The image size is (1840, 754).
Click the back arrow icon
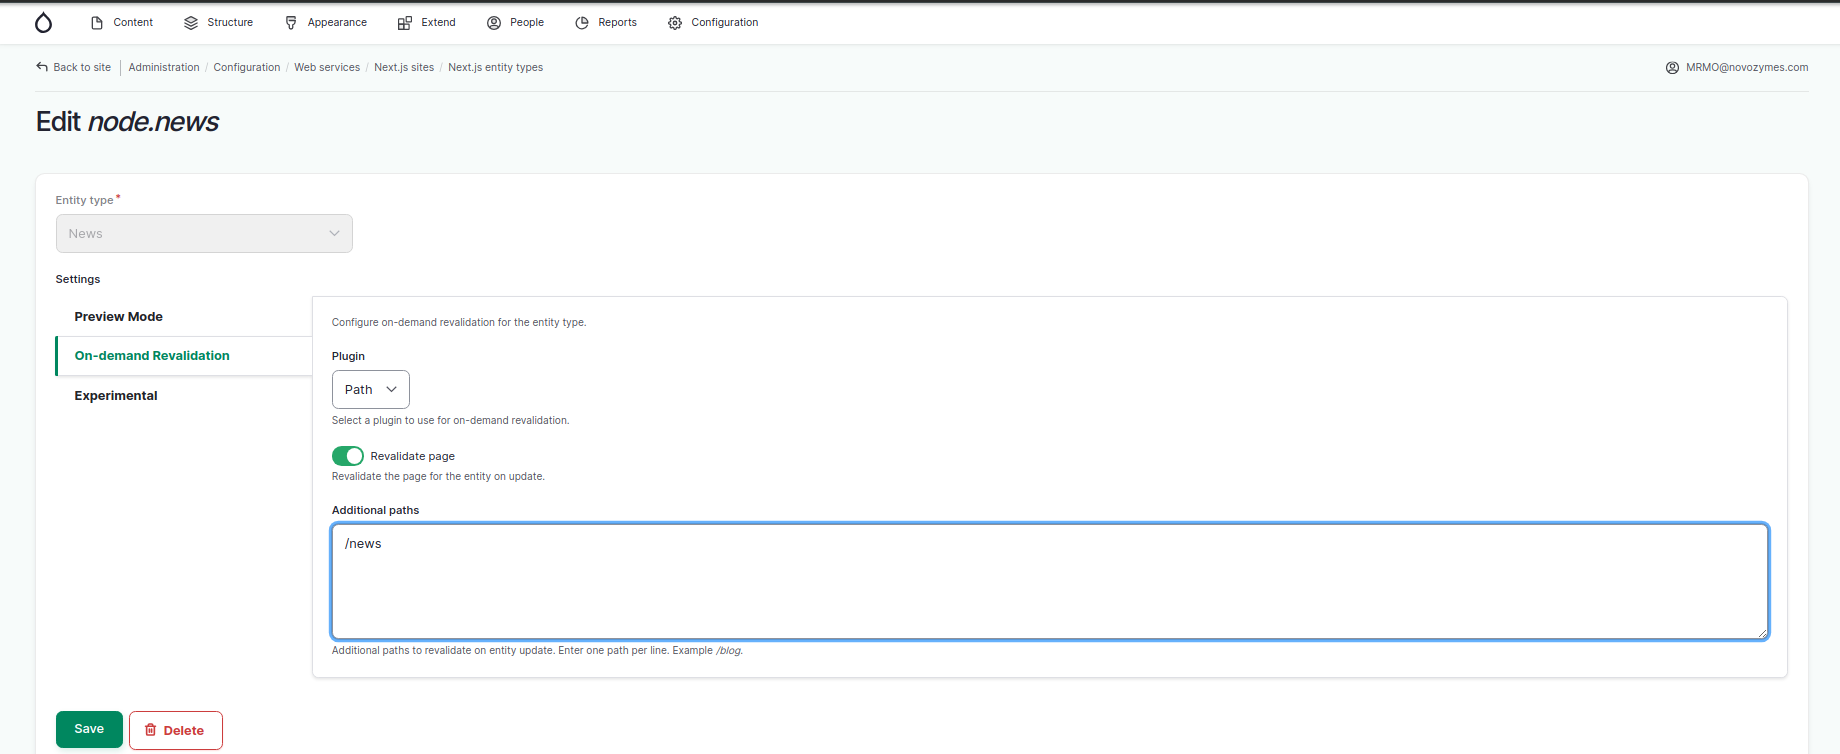click(x=42, y=67)
